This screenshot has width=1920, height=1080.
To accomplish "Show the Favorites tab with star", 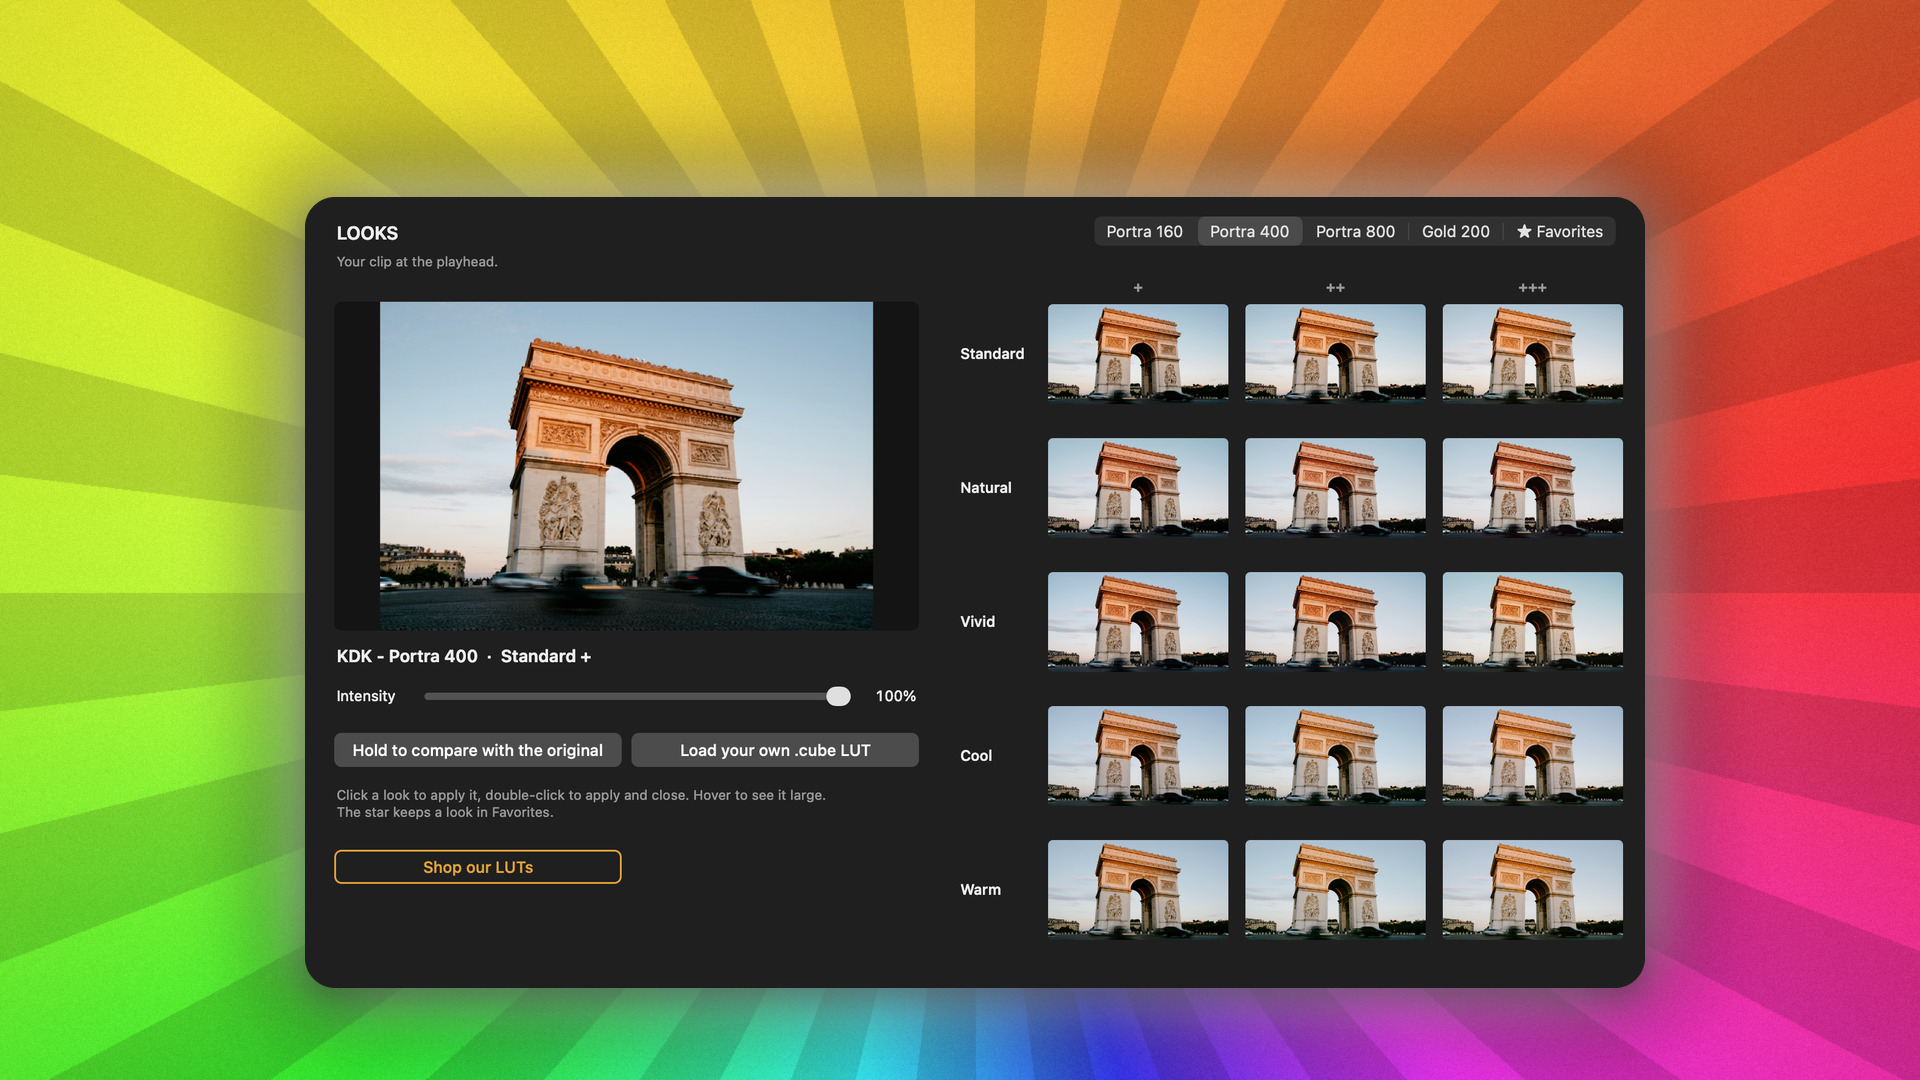I will tap(1560, 231).
